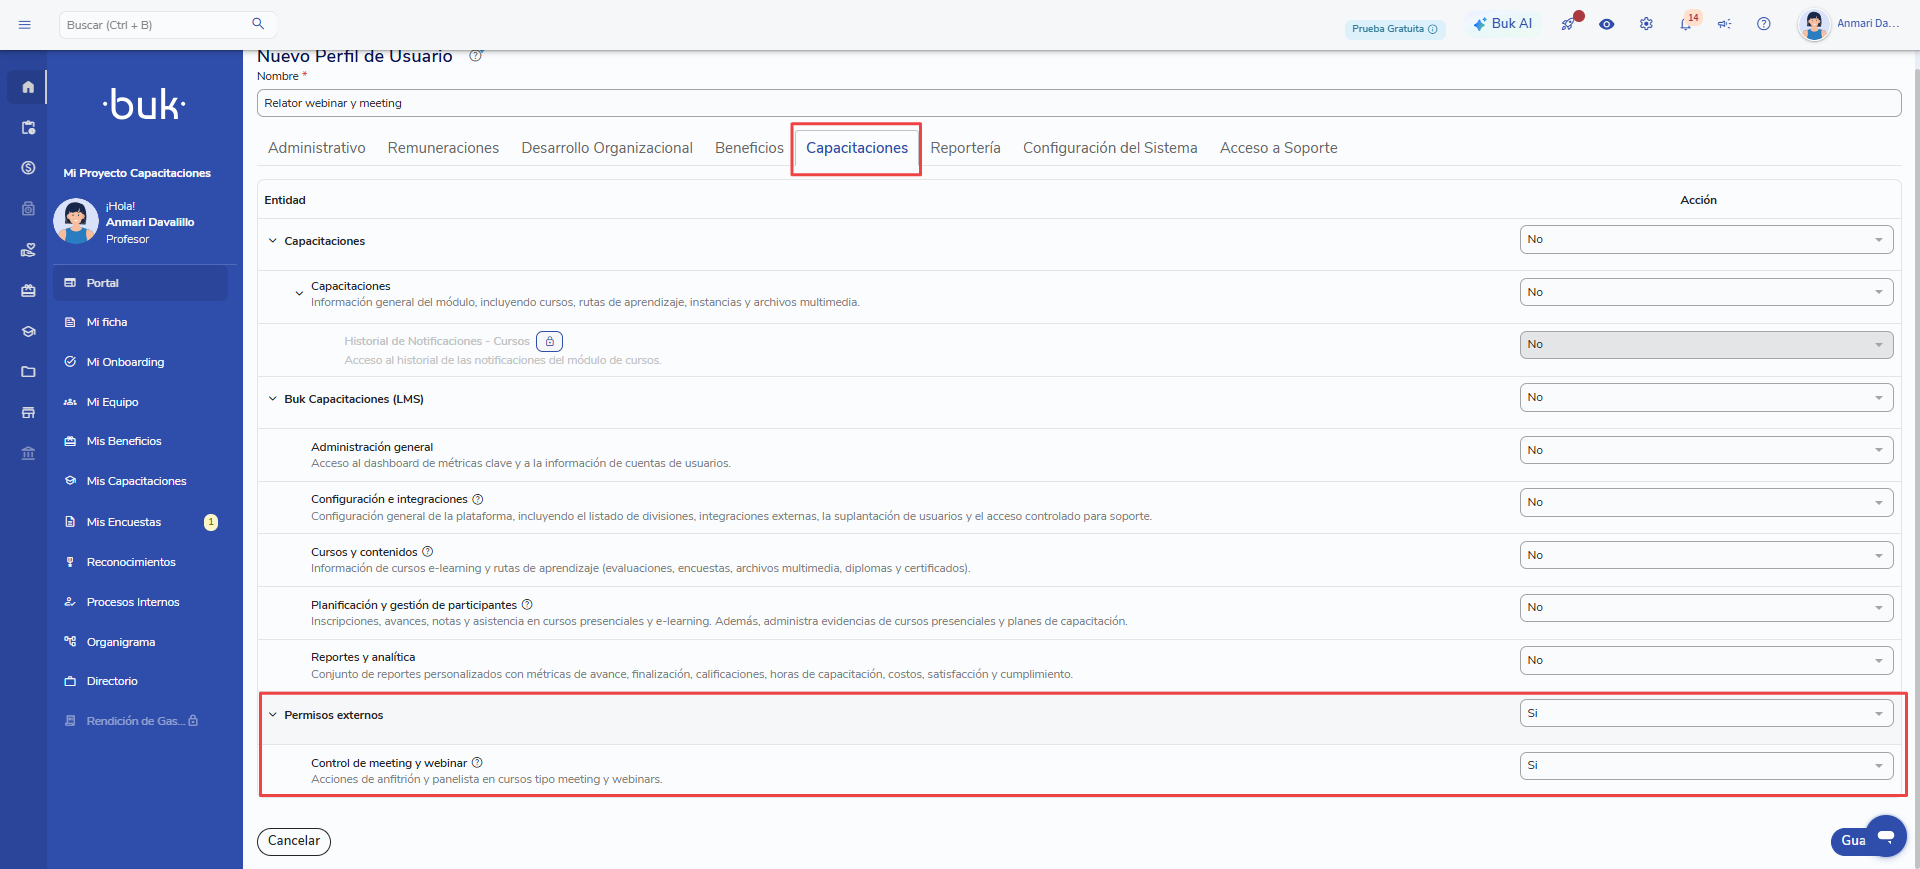Collapse the Permisos externos section
The image size is (1920, 869).
(272, 715)
